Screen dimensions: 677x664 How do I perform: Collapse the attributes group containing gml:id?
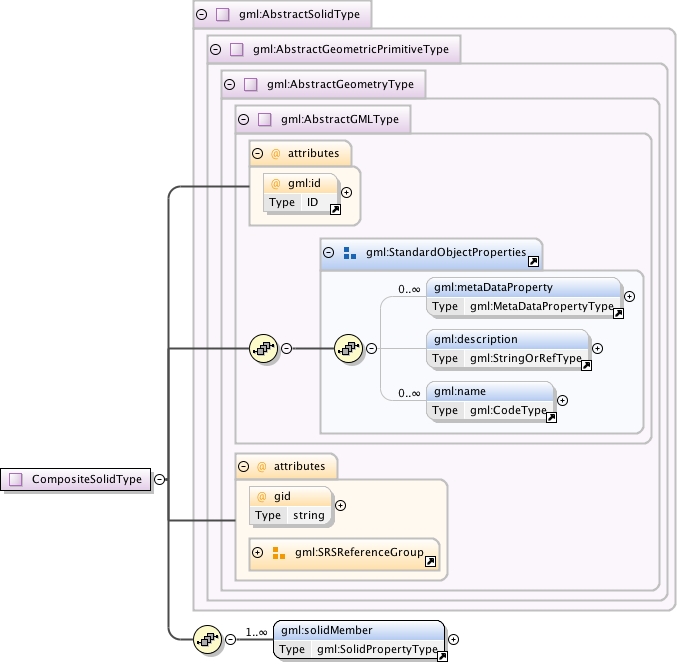pyautogui.click(x=257, y=153)
